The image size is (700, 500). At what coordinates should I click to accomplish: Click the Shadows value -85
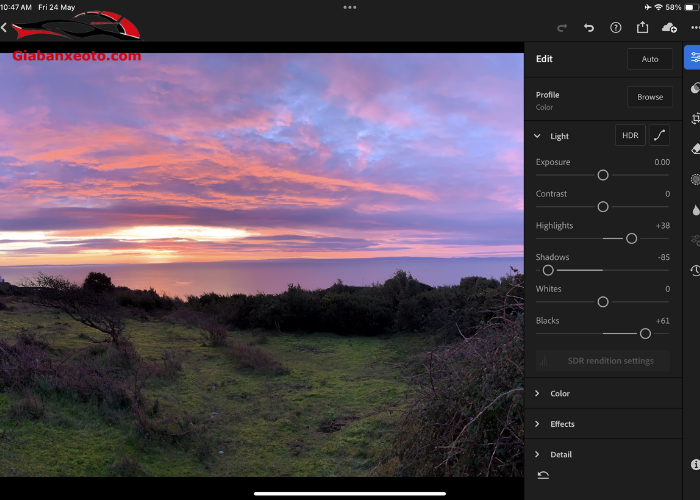pos(664,257)
